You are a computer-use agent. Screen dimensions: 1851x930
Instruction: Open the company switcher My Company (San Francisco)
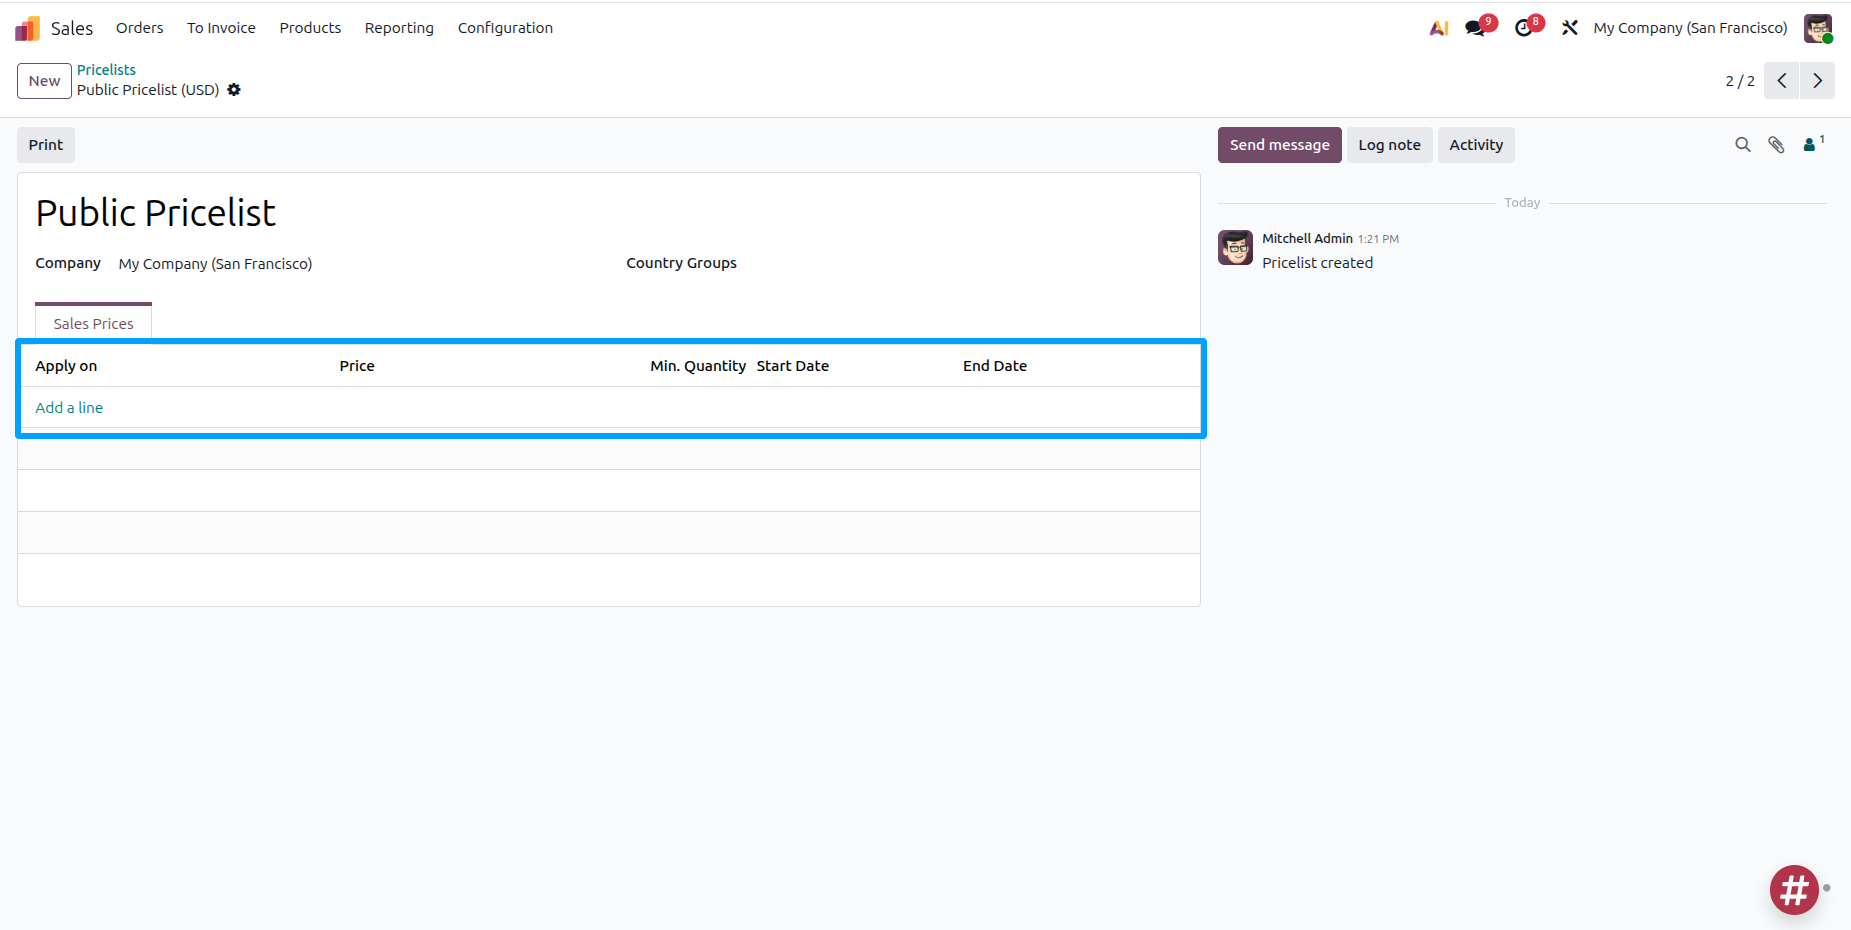(x=1690, y=28)
